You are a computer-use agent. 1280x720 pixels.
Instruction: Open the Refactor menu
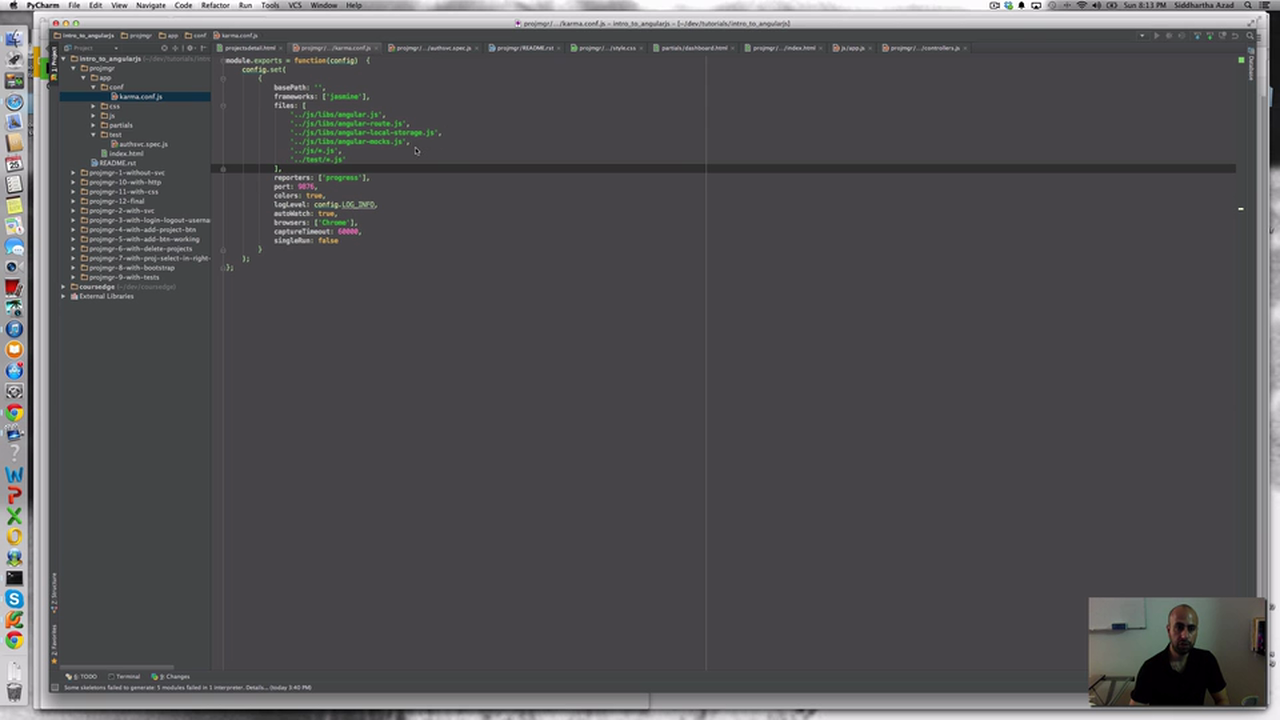tap(215, 5)
